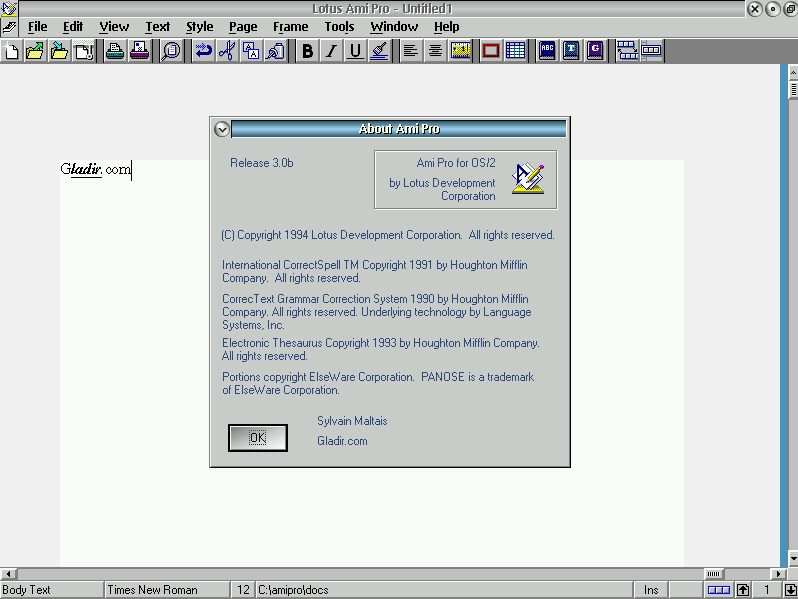Open the Body Text style list
The width and height of the screenshot is (798, 599).
[52, 590]
